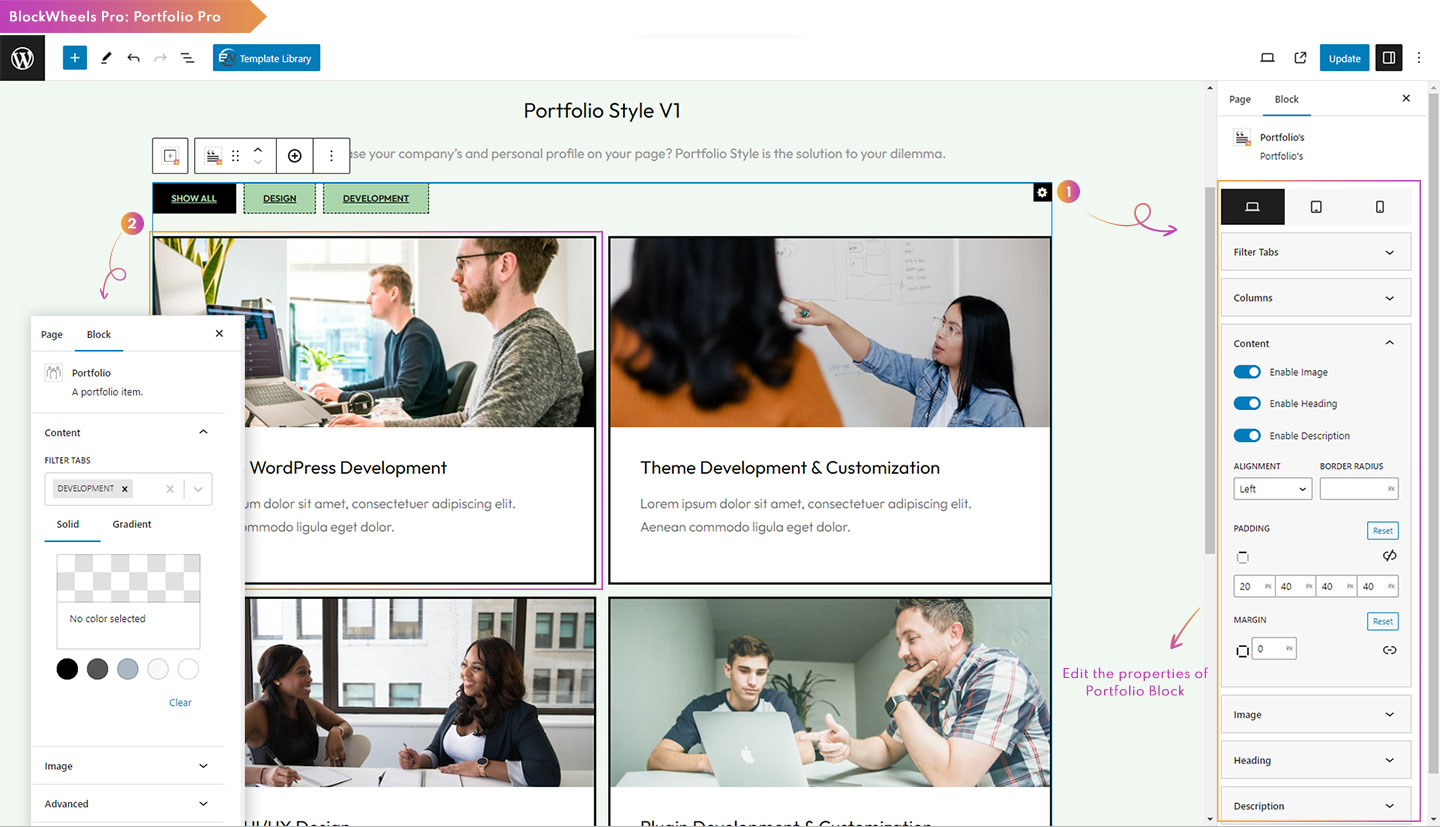Expand the Filter Tabs panel

click(1316, 252)
